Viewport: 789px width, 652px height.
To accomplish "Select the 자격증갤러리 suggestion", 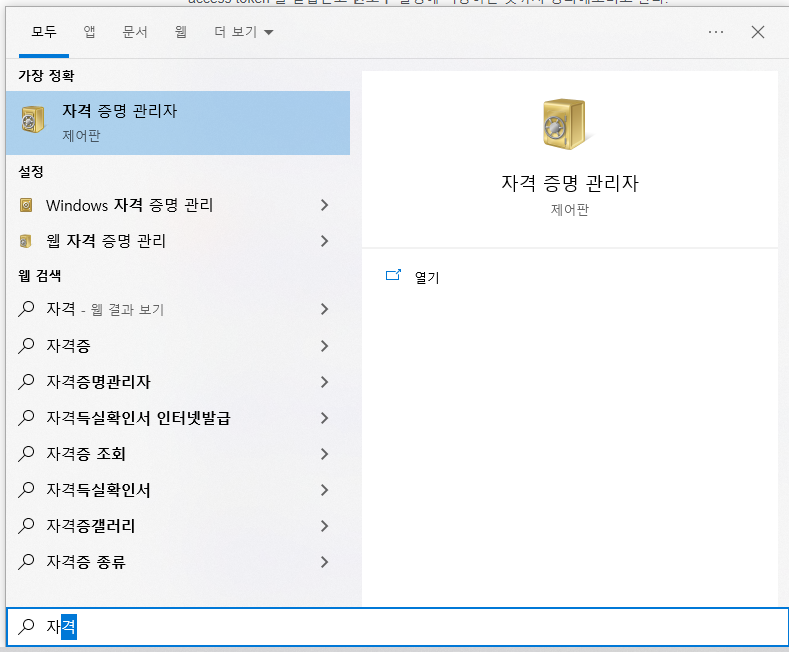I will coord(178,526).
